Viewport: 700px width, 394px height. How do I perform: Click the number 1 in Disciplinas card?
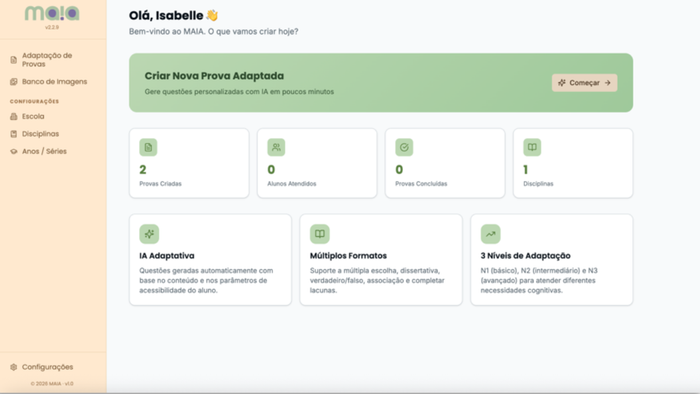click(525, 170)
